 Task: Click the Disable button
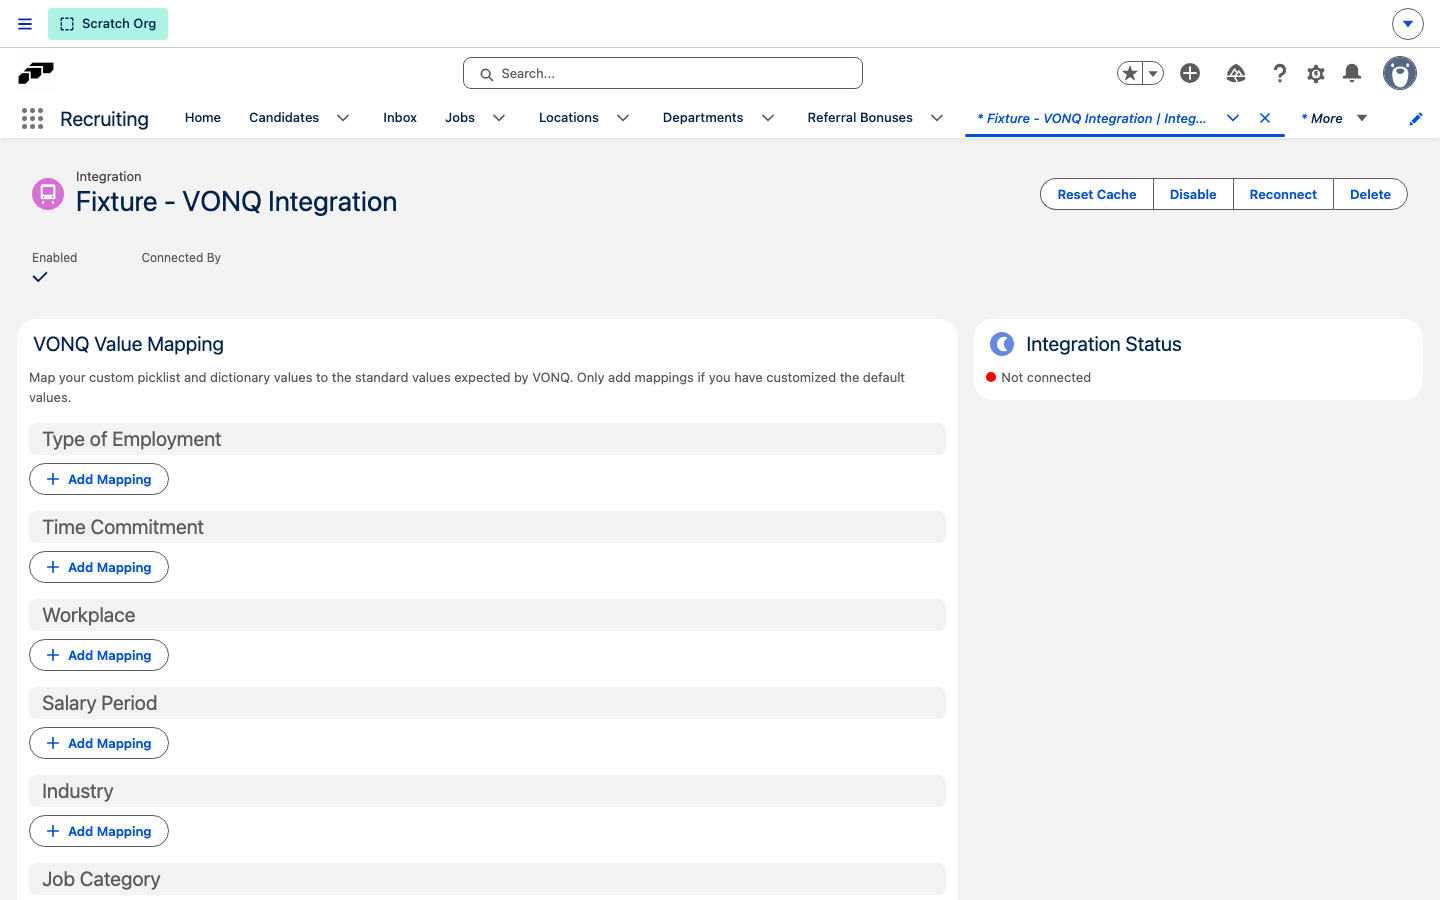[x=1193, y=194]
